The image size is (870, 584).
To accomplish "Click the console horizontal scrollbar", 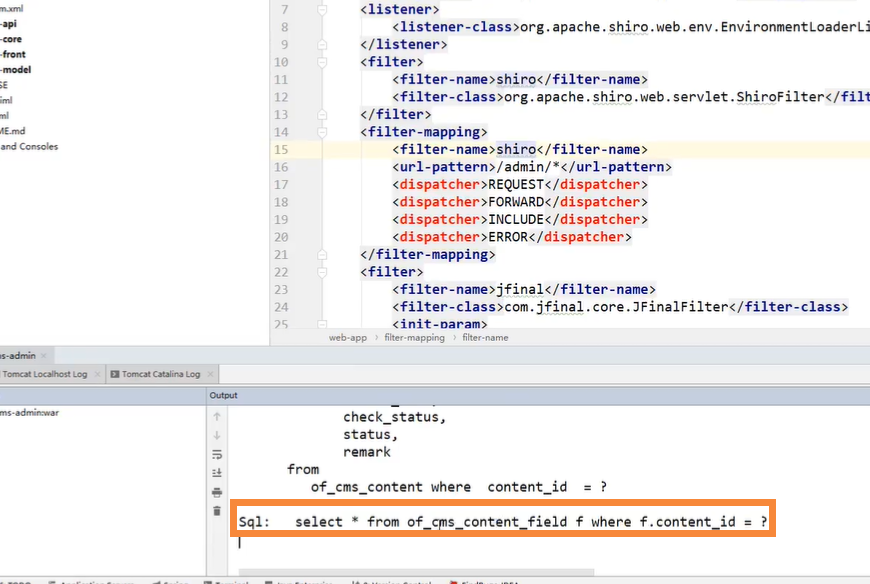I will [416, 572].
